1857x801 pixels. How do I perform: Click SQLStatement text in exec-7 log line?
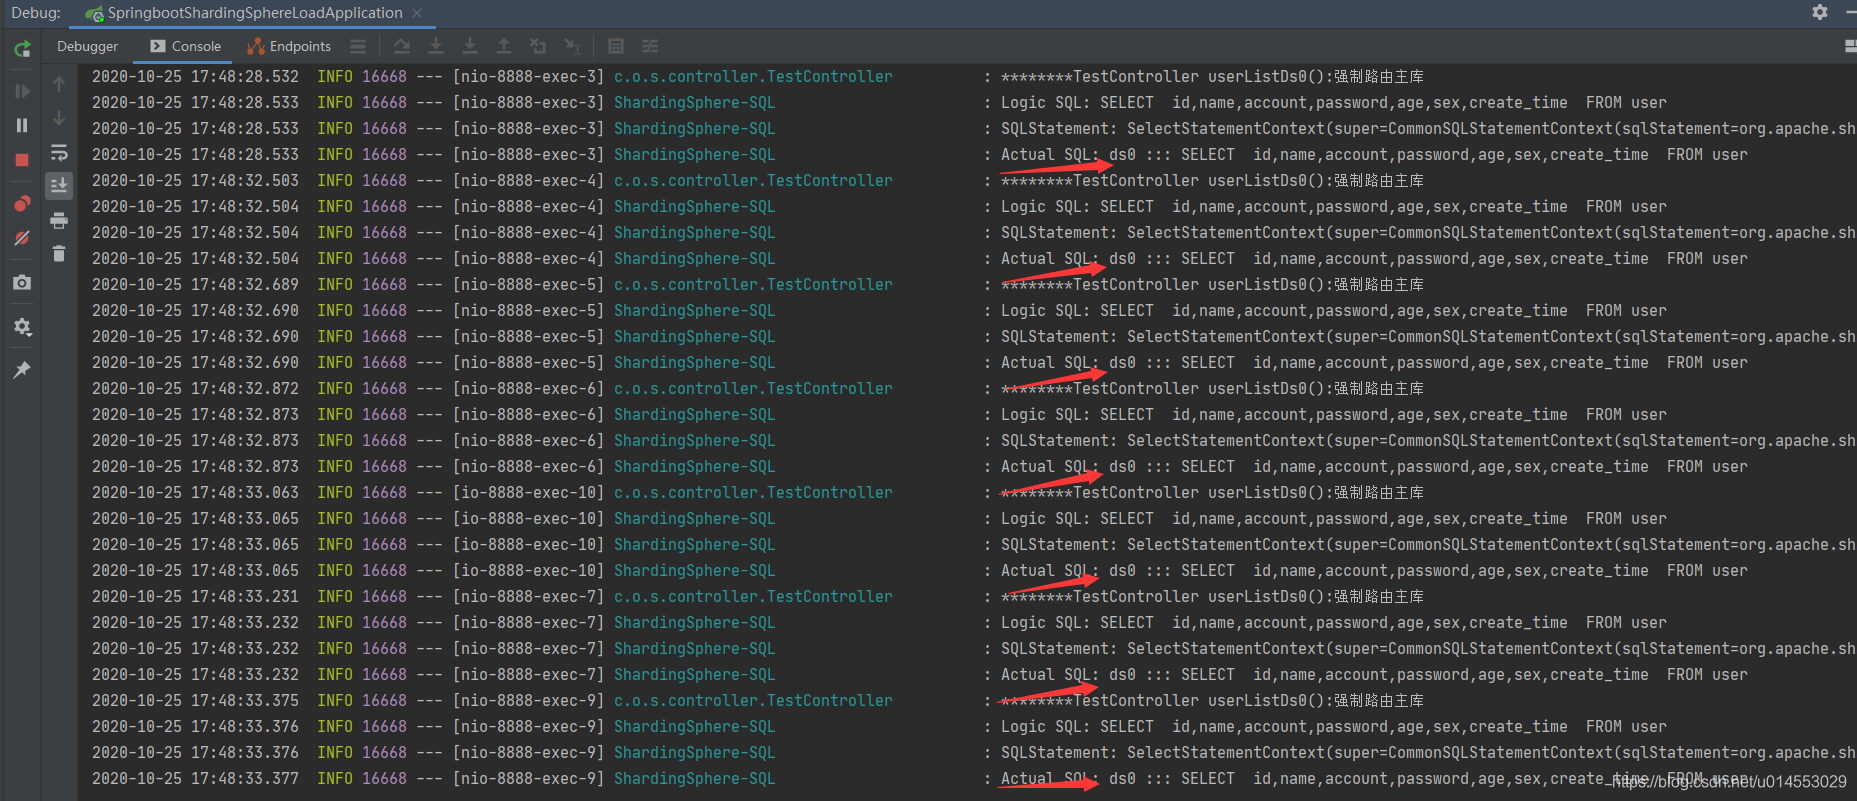coord(1428,648)
